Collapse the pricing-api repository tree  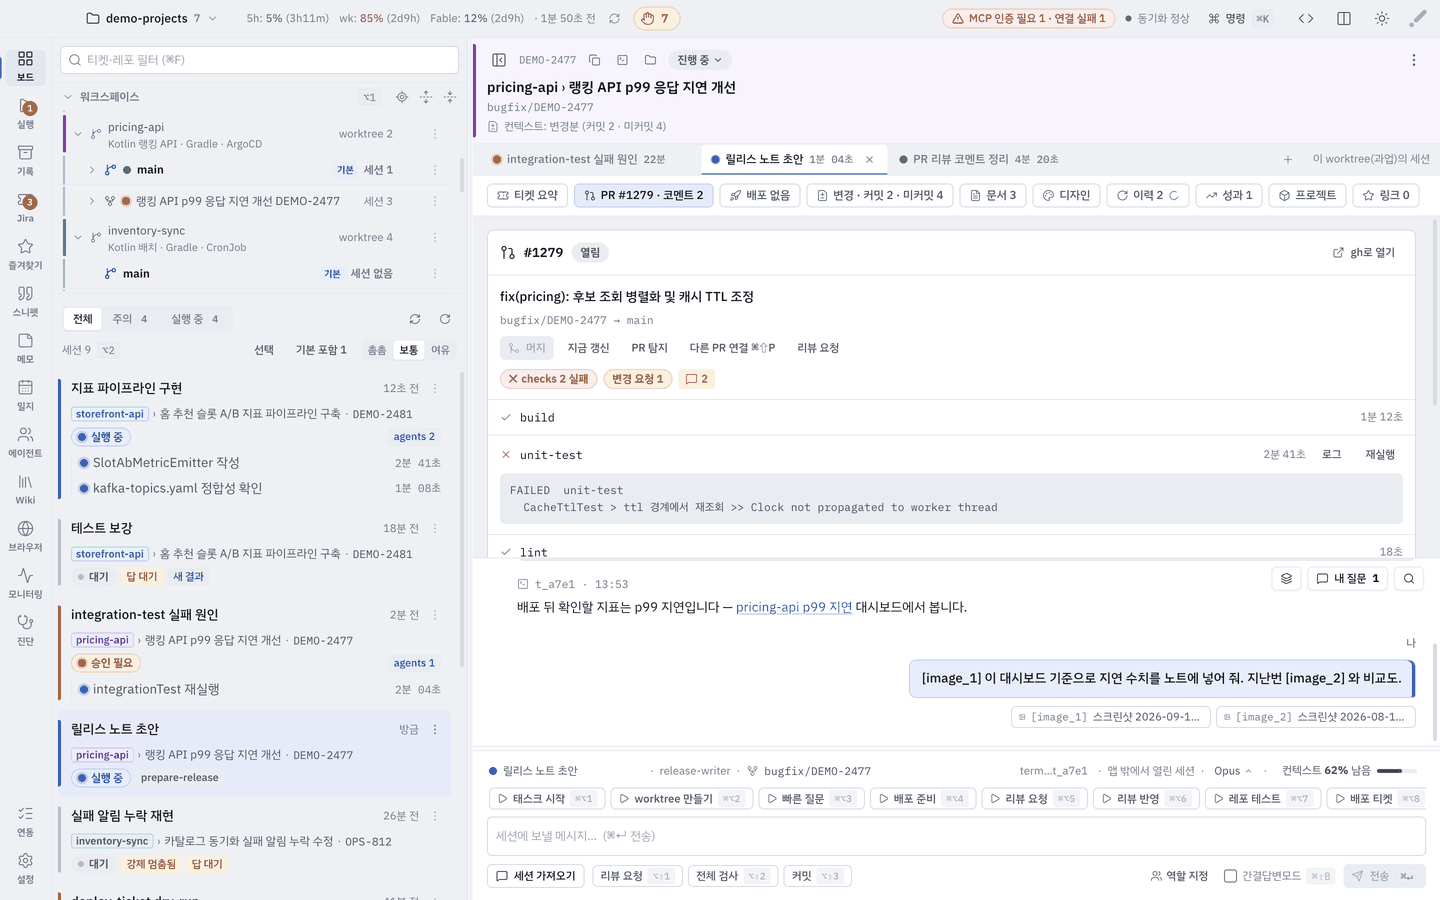tap(78, 134)
